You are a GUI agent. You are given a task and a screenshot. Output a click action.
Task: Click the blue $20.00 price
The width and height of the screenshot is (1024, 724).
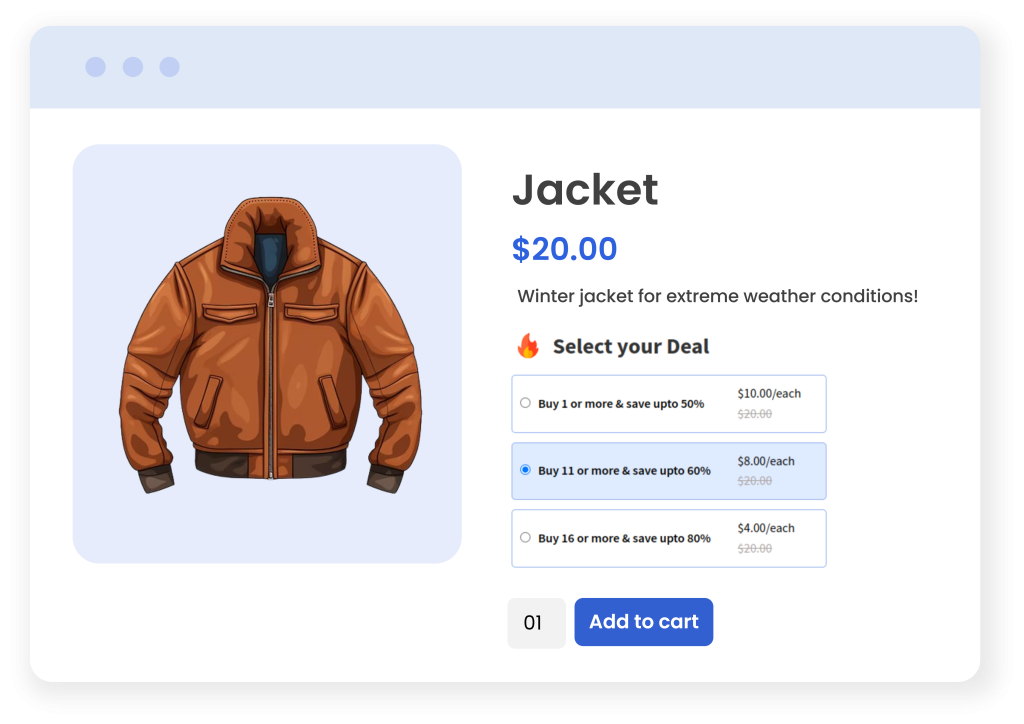564,249
